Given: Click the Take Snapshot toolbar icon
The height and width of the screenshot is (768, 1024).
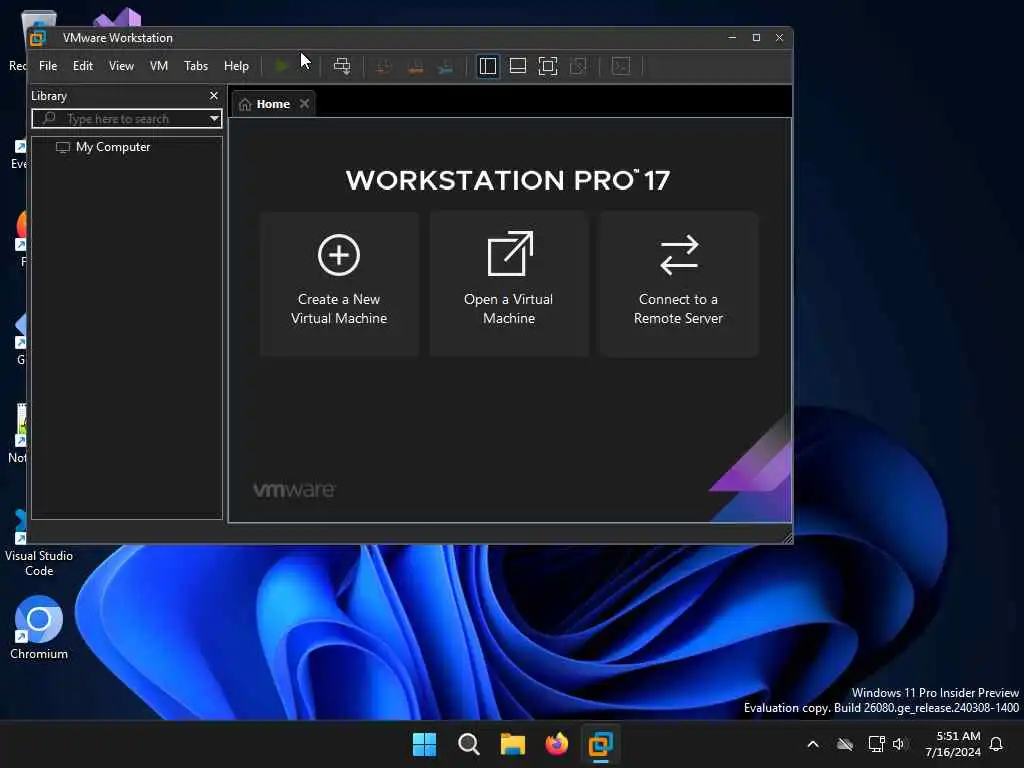Looking at the screenshot, I should pos(384,66).
